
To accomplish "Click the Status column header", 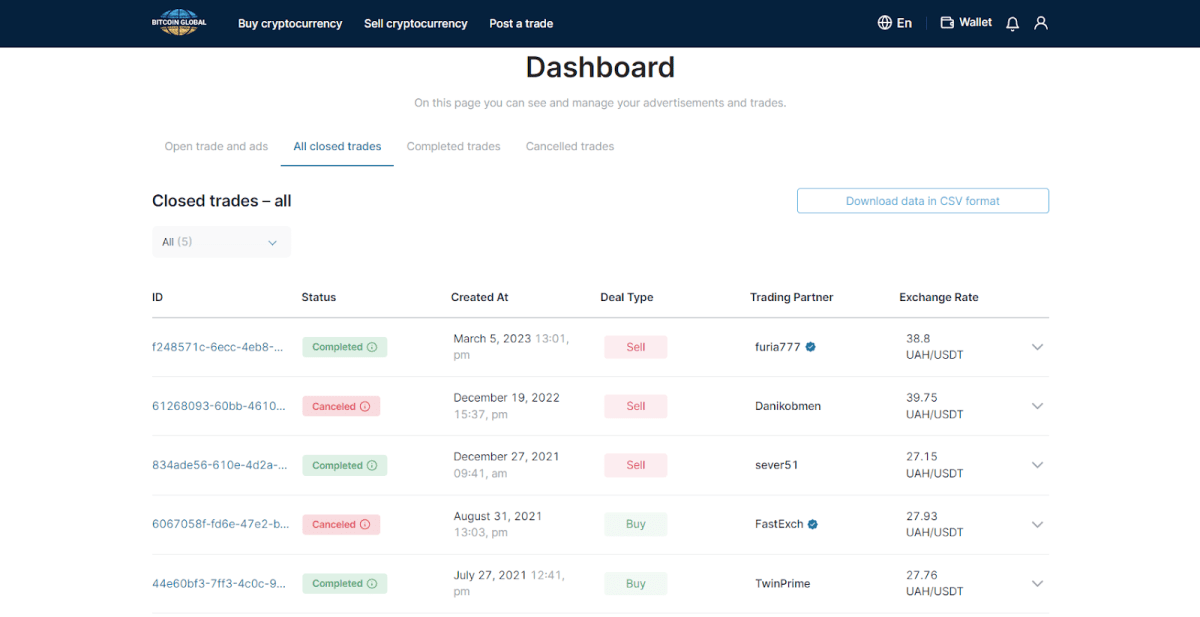I will (x=319, y=297).
